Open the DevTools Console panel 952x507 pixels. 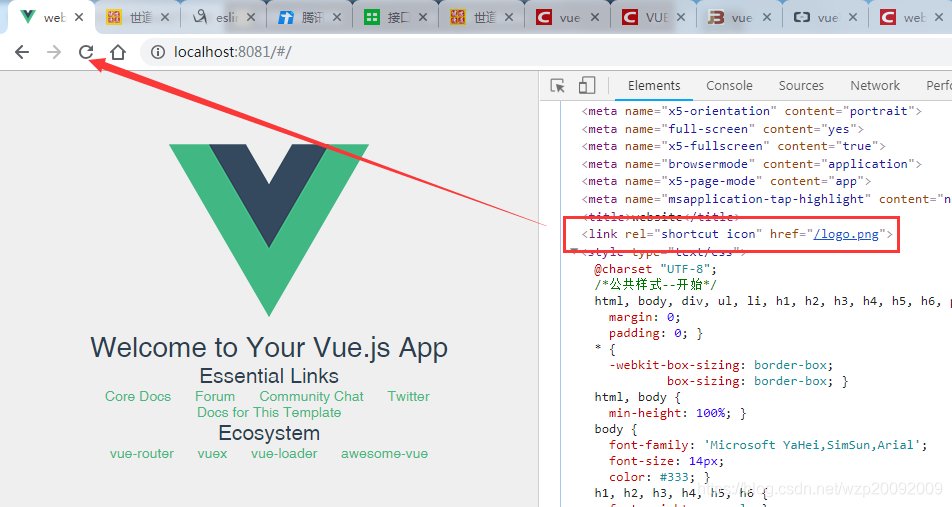click(x=729, y=86)
